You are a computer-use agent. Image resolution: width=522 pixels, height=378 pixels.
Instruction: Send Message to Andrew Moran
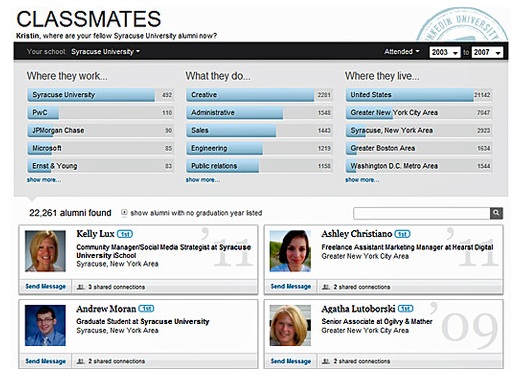pyautogui.click(x=46, y=361)
